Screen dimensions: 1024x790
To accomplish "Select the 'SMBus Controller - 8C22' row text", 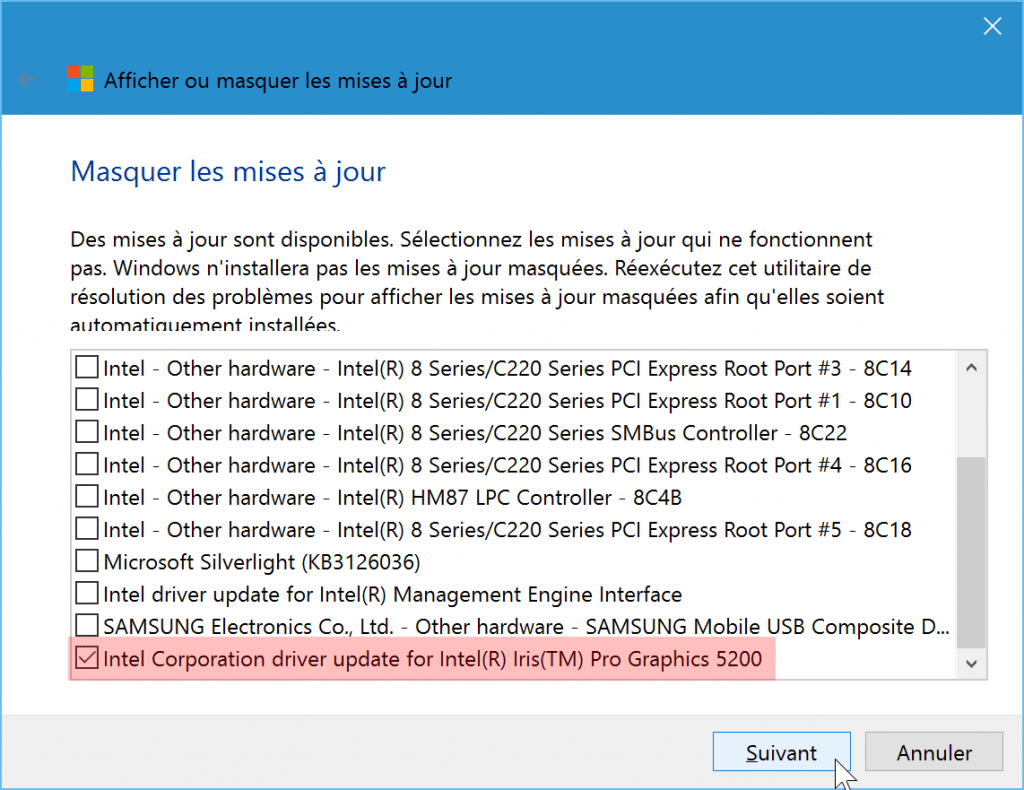I will click(x=475, y=433).
